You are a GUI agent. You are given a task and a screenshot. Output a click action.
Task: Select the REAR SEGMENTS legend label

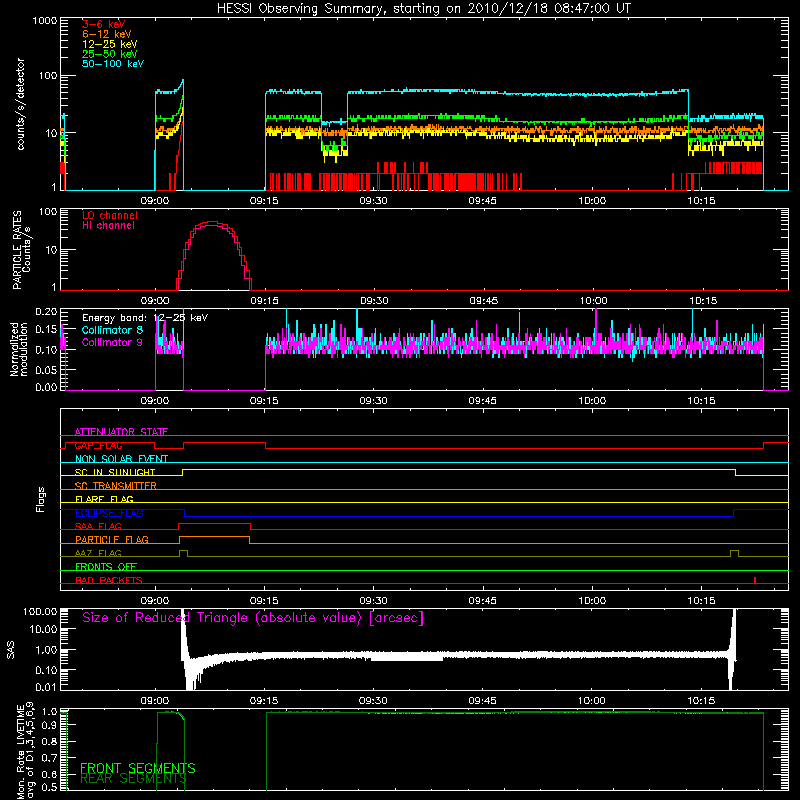[133, 779]
